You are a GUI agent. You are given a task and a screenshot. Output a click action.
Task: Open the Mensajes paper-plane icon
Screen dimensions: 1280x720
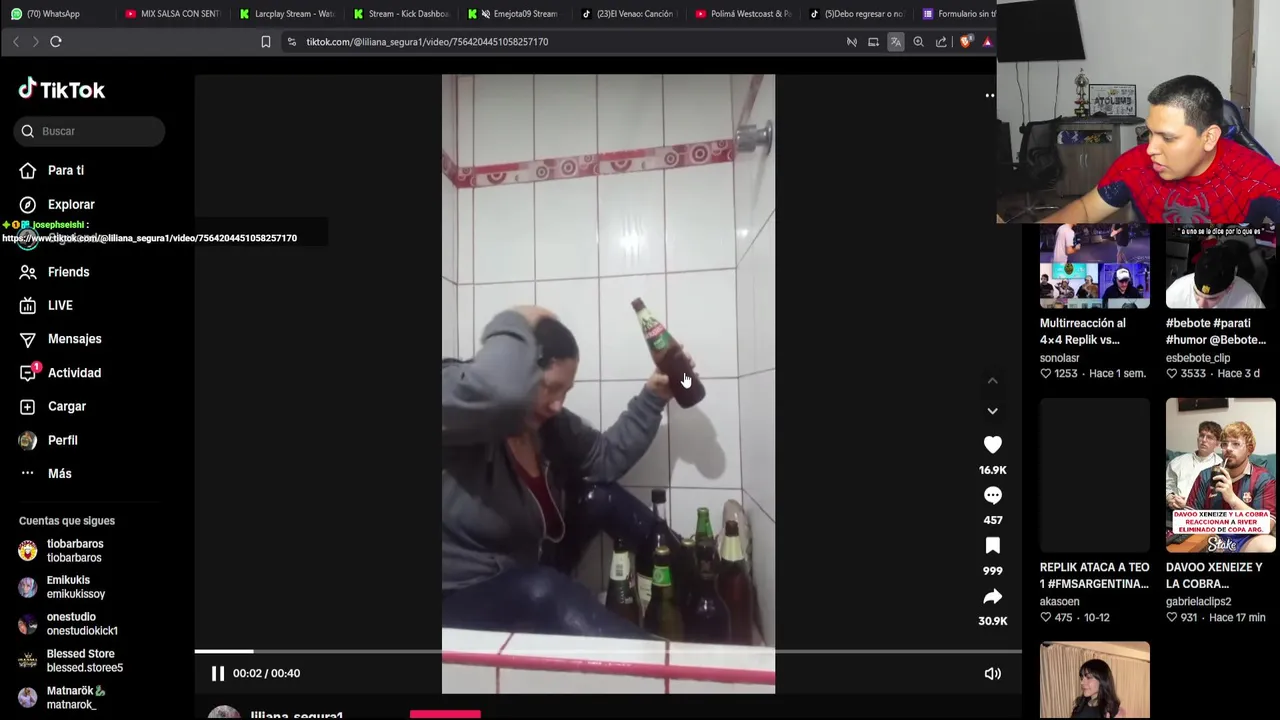pyautogui.click(x=28, y=339)
